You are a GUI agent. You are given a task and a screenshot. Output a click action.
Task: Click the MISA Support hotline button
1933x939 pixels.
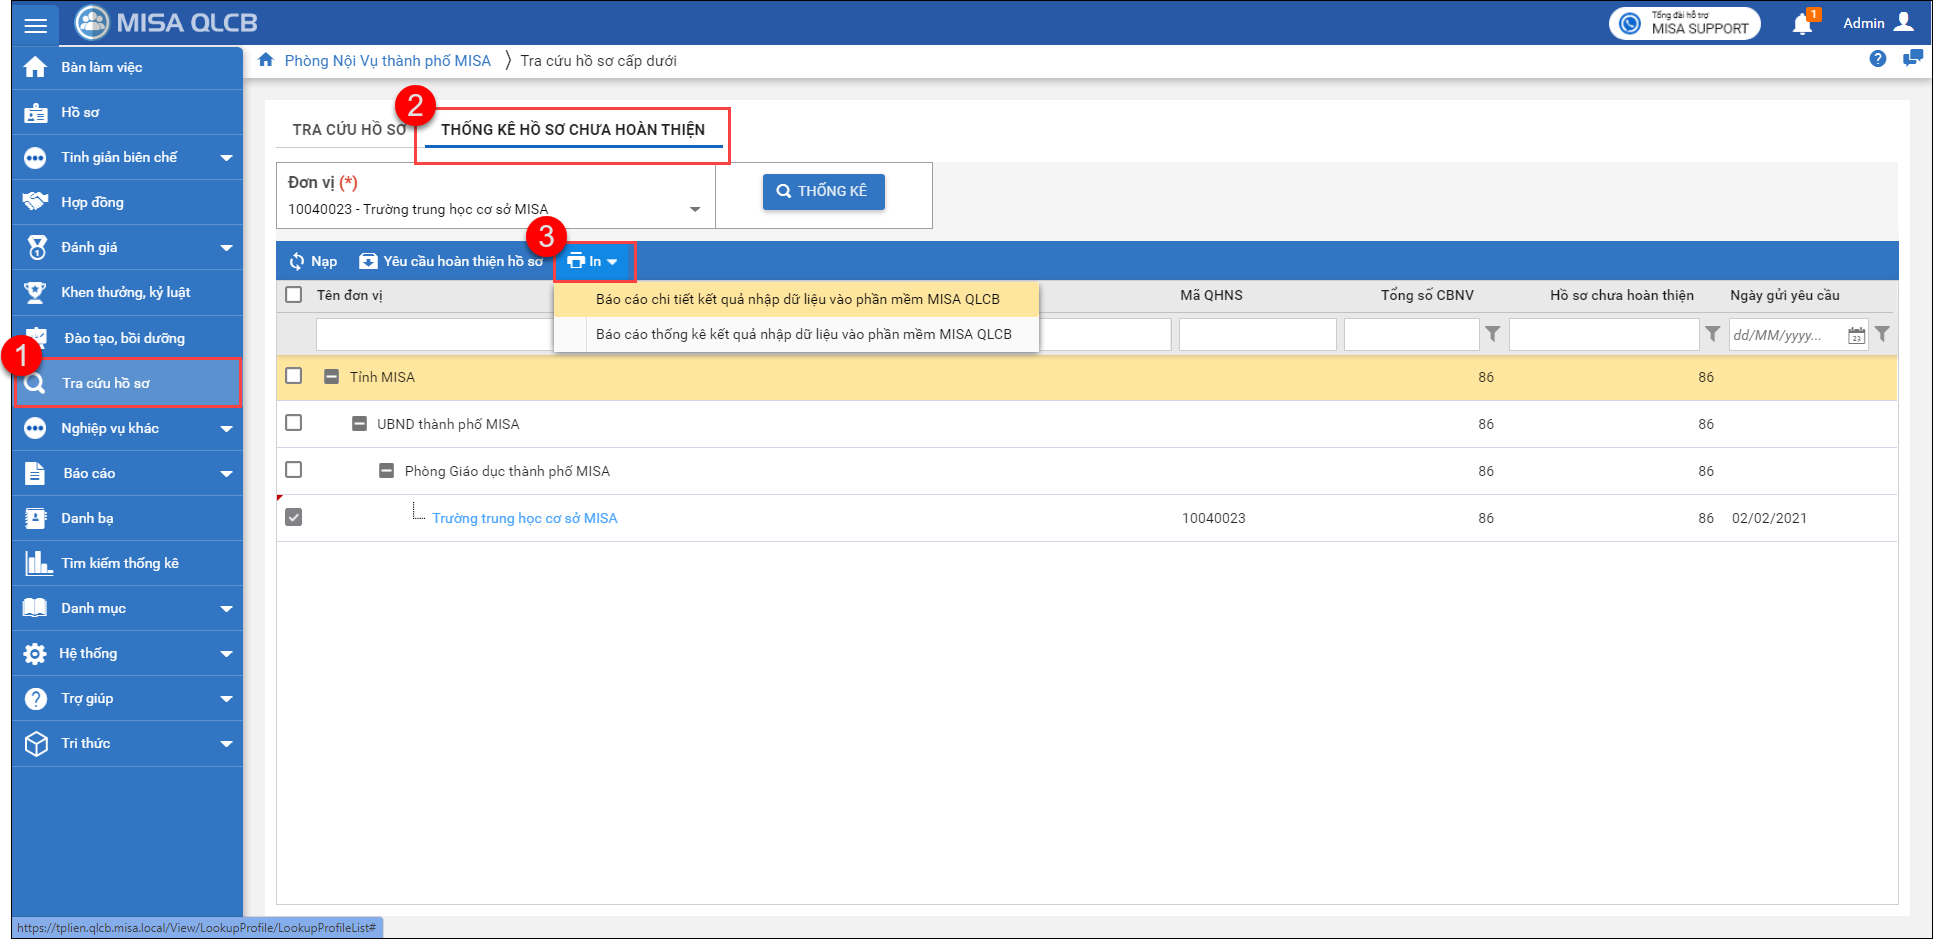[1684, 23]
